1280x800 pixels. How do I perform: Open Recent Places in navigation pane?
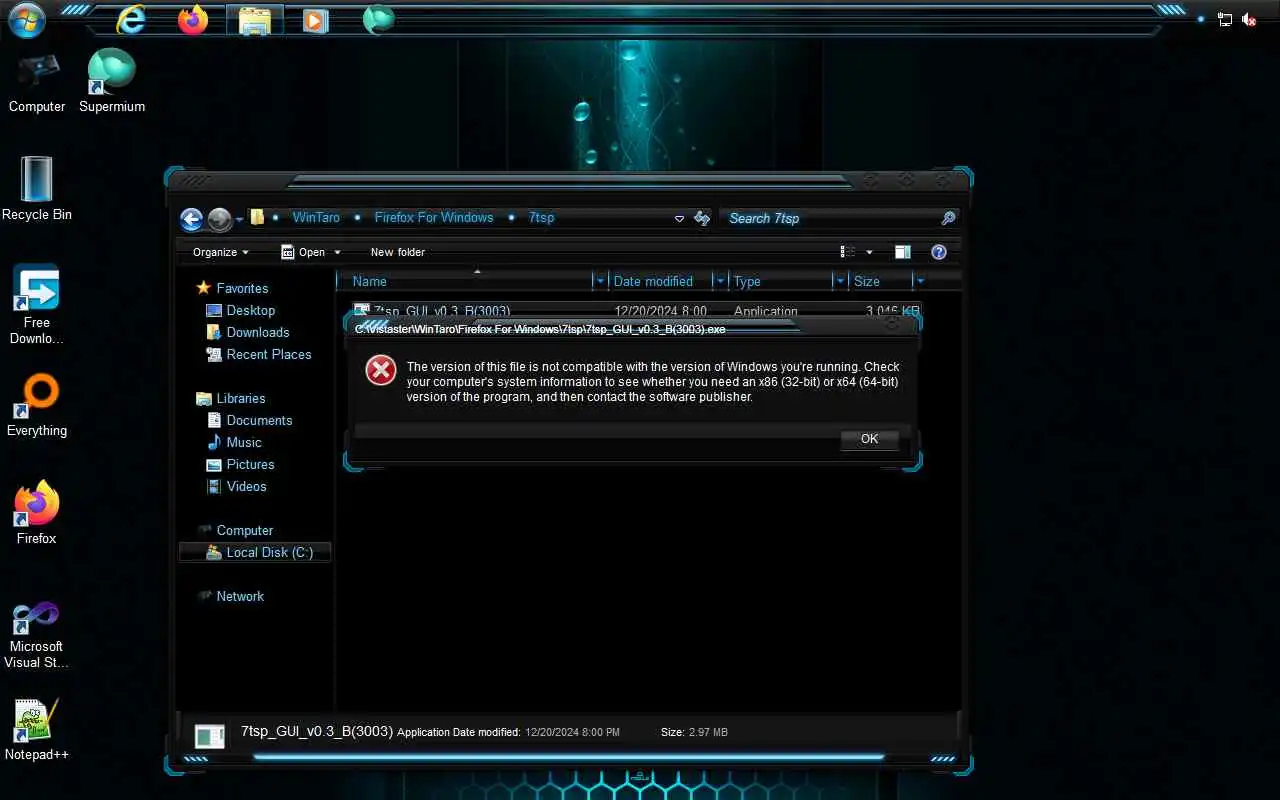[268, 354]
